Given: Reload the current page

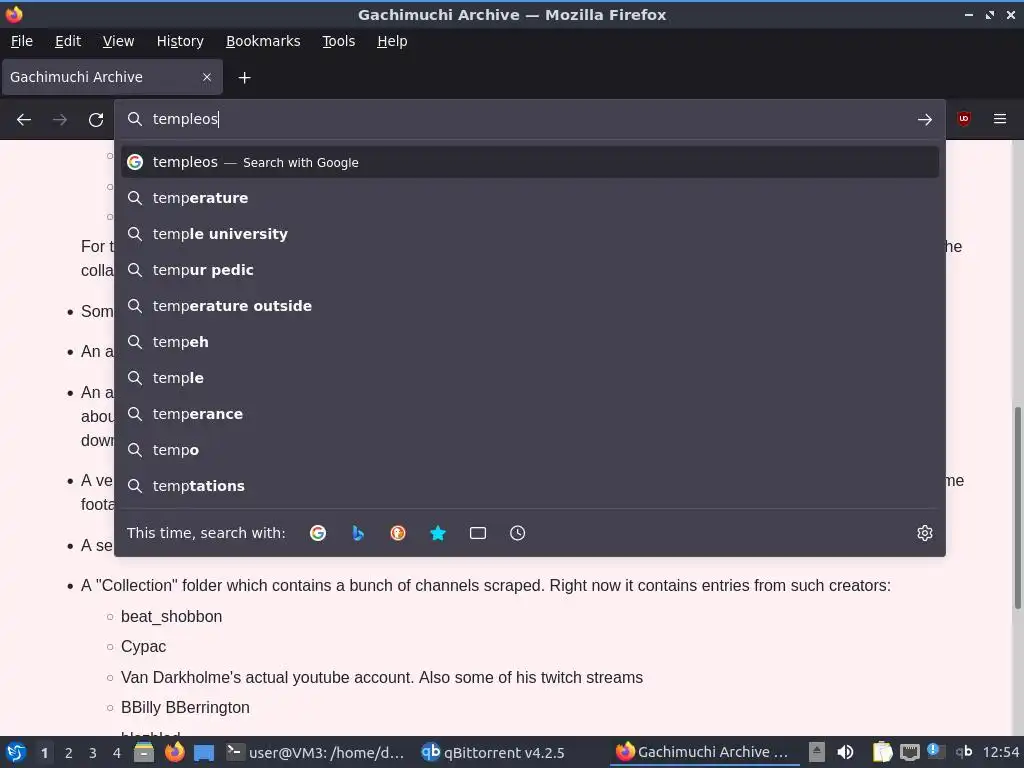Looking at the screenshot, I should pos(96,120).
